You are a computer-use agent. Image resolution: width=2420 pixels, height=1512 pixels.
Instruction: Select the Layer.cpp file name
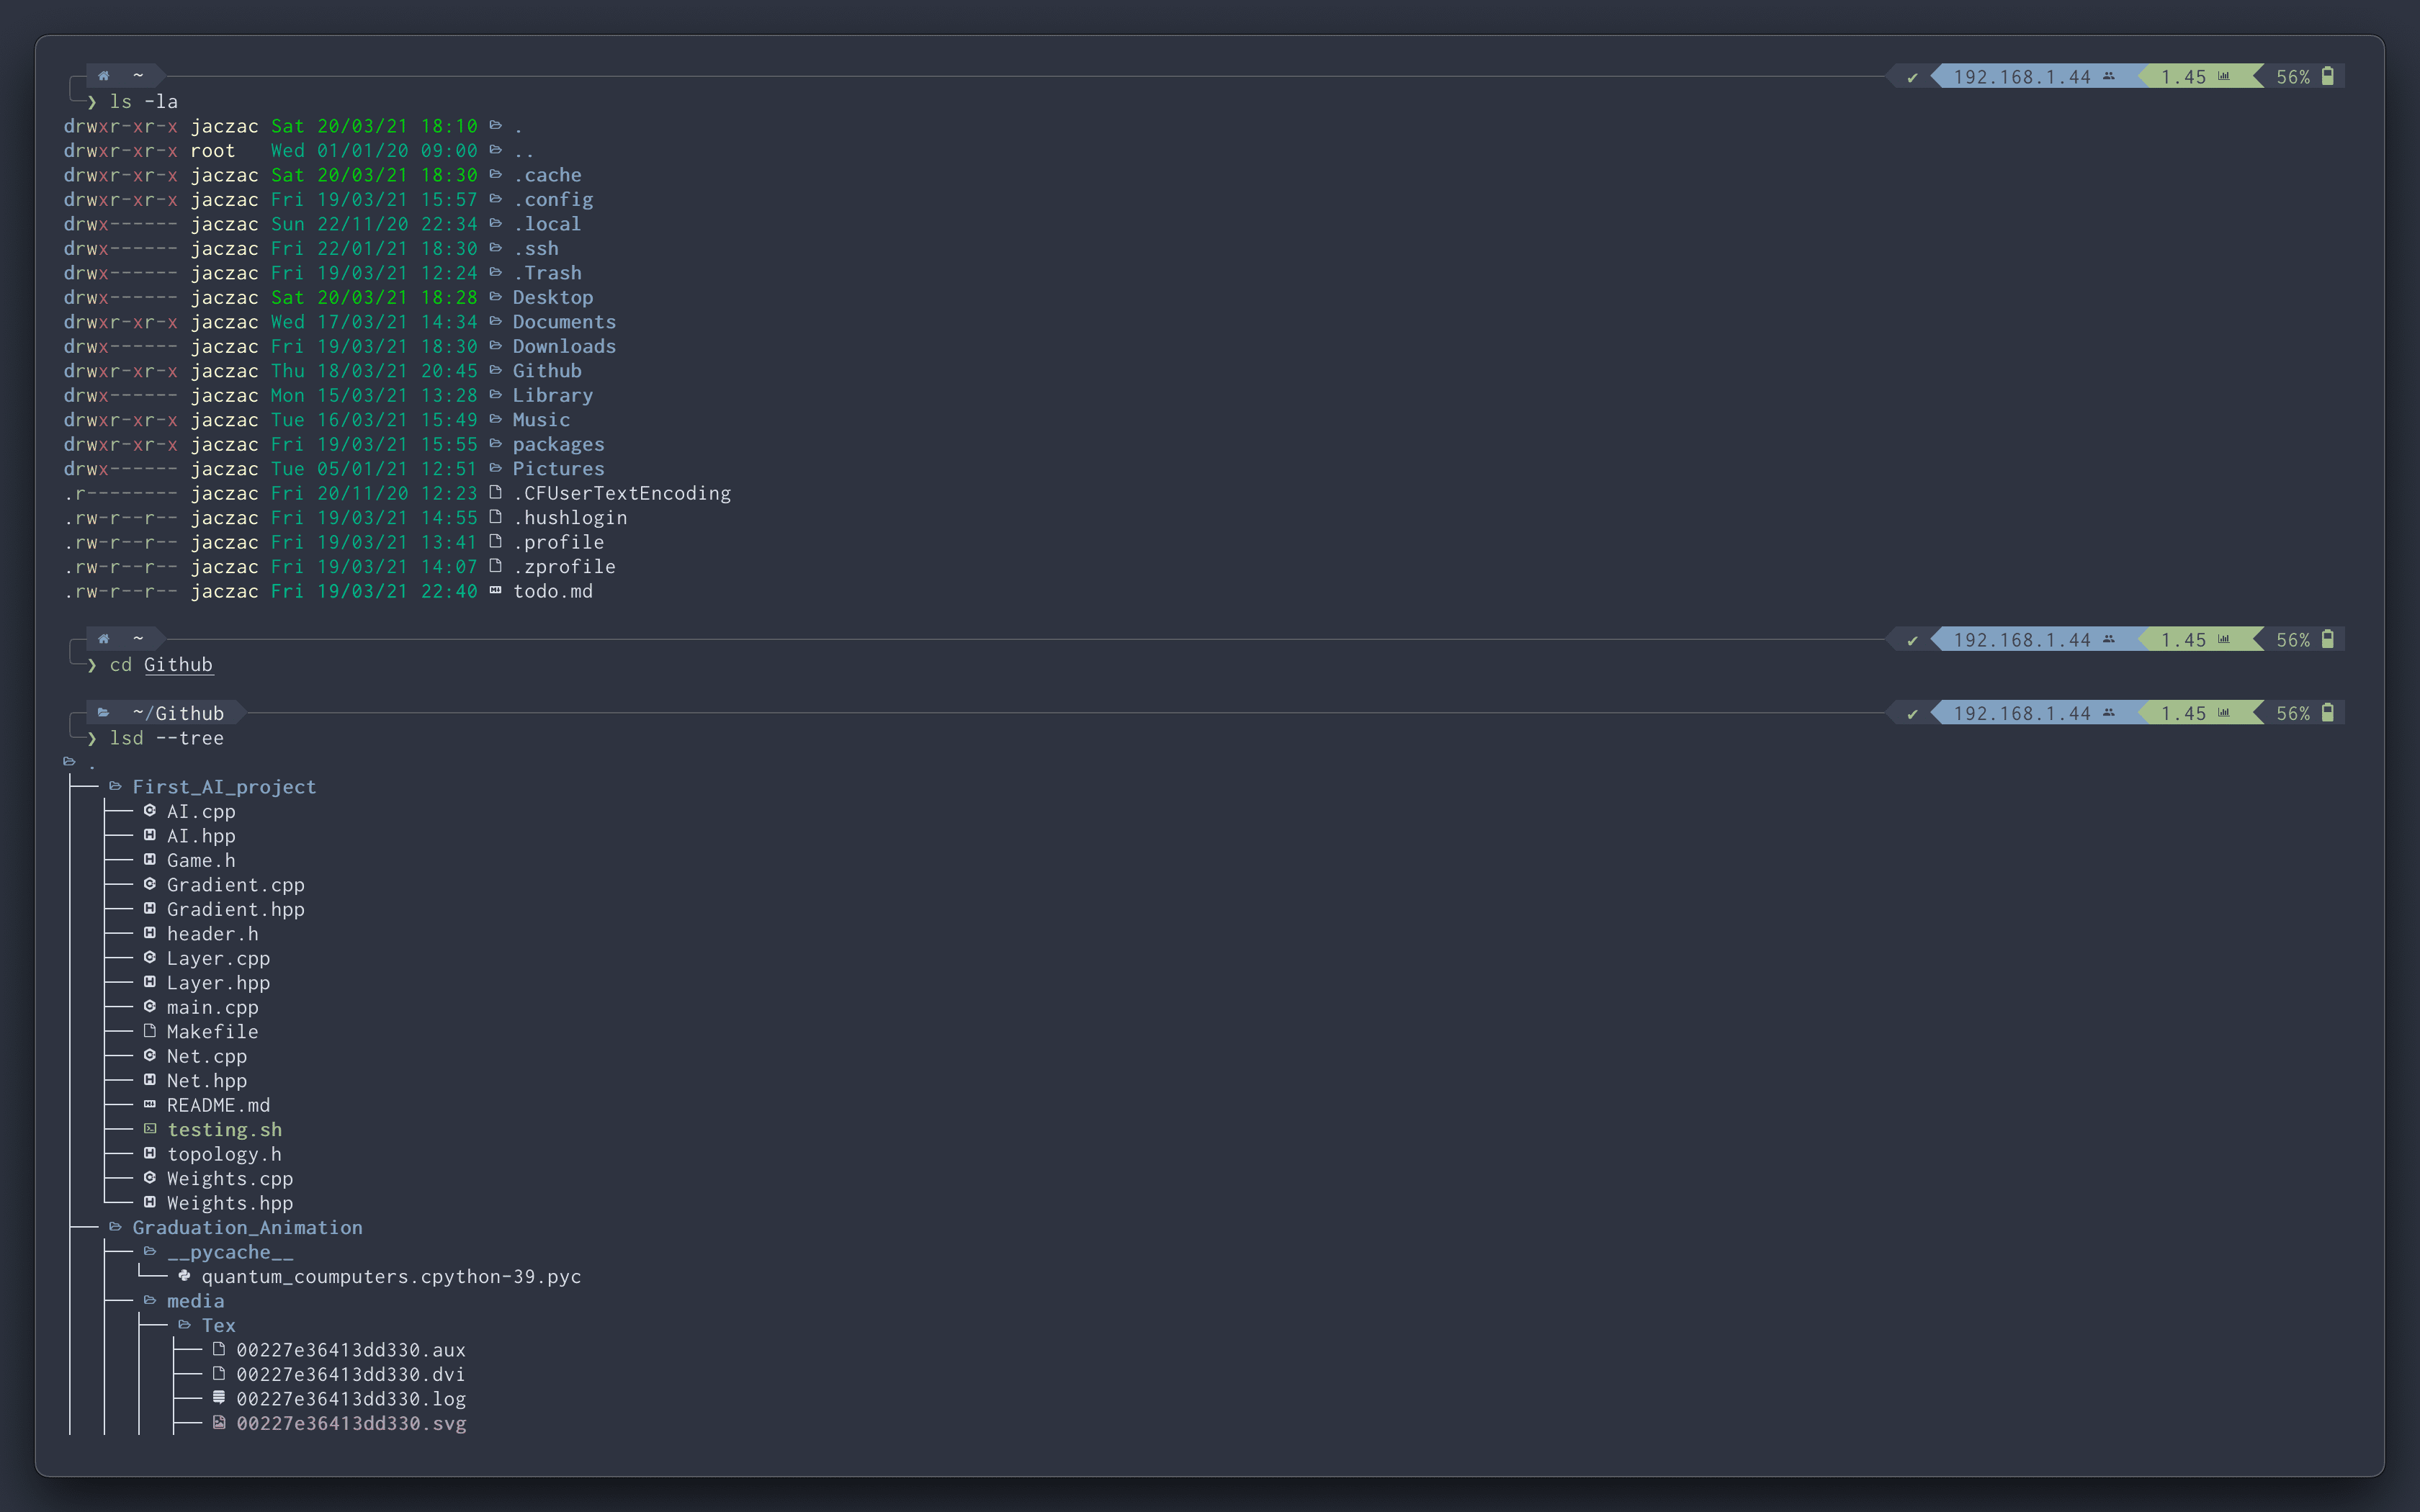(x=218, y=958)
